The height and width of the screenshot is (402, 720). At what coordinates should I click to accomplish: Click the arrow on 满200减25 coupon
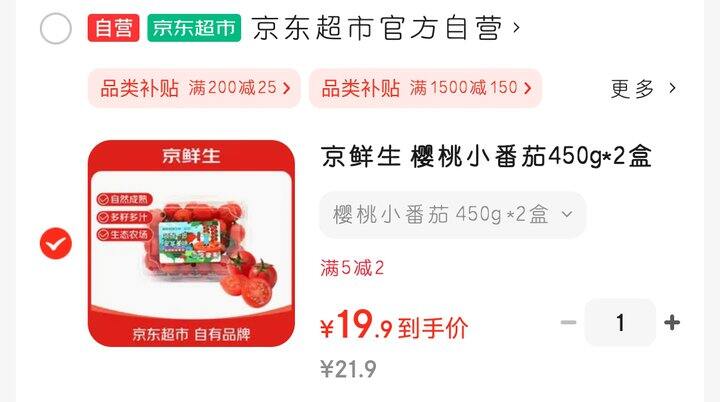[x=287, y=88]
